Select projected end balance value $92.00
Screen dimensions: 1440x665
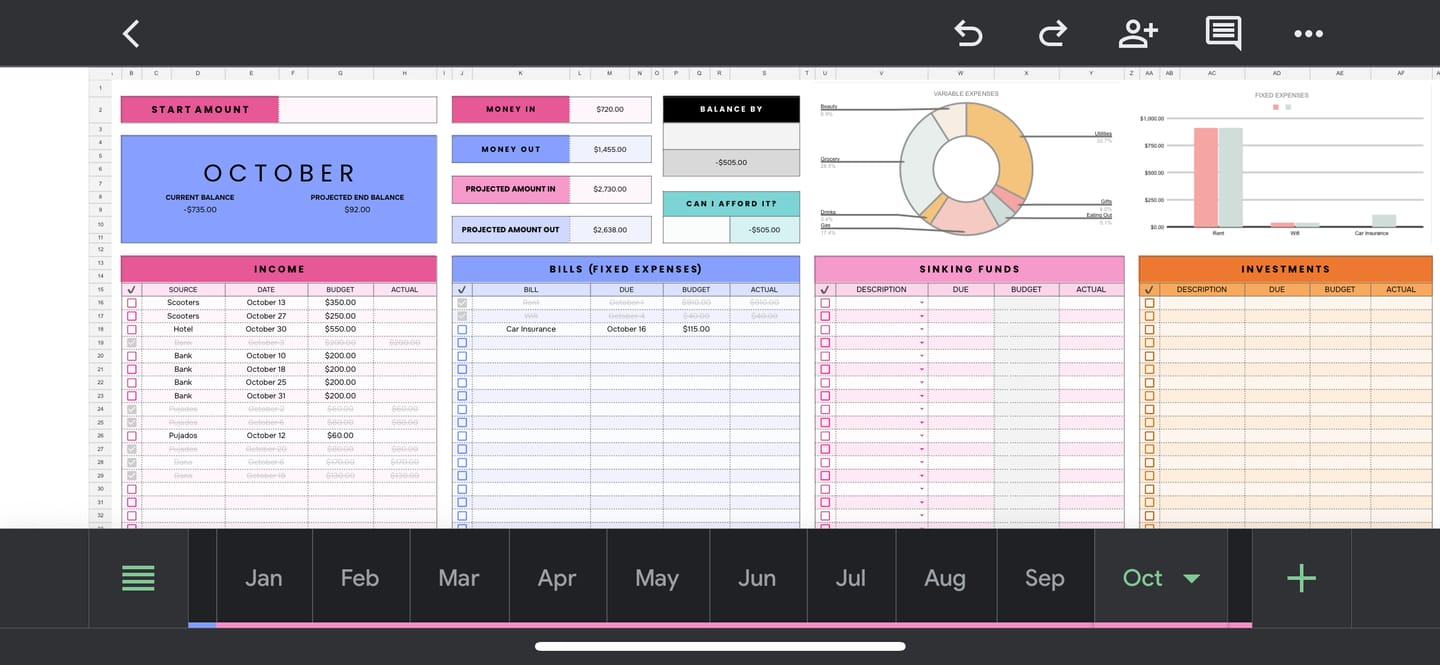(357, 209)
